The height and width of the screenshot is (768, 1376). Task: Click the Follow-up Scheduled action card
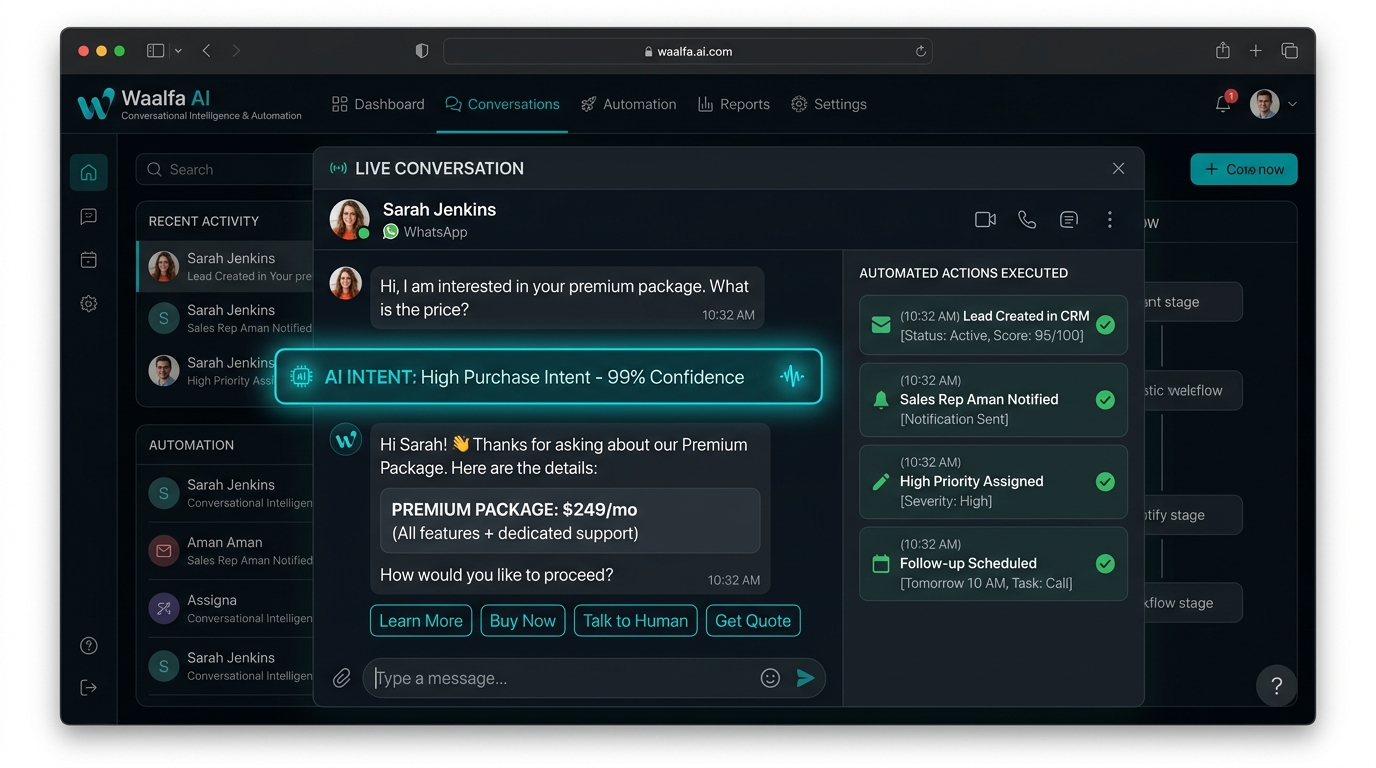pyautogui.click(x=993, y=564)
